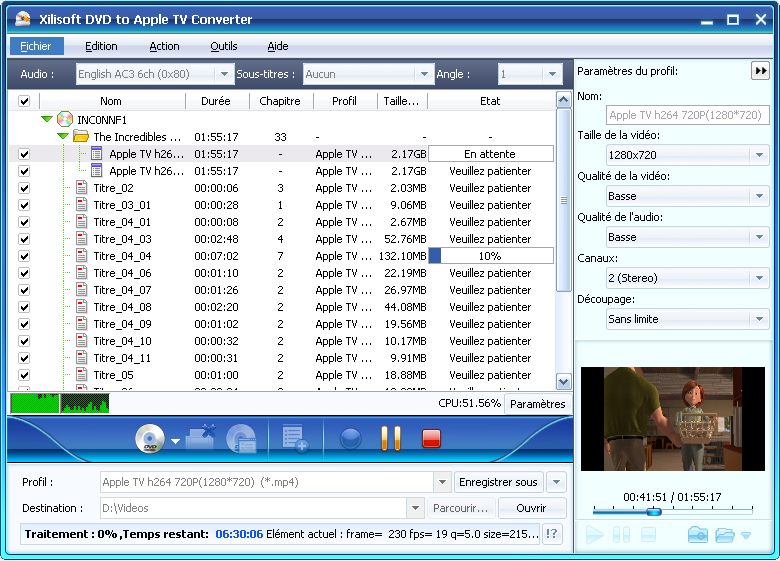Stop conversion with the red square icon

(x=431, y=439)
